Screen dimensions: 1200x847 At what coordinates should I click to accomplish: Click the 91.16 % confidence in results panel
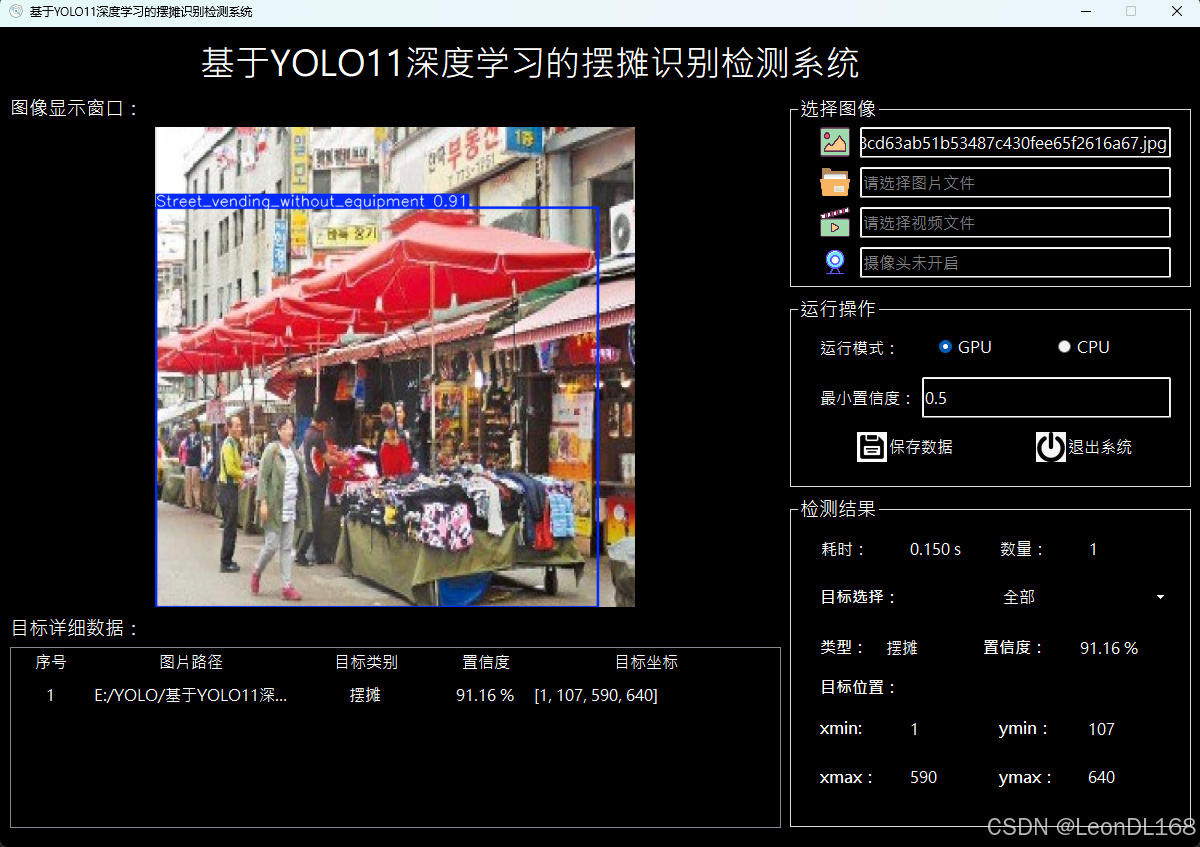coord(1109,648)
